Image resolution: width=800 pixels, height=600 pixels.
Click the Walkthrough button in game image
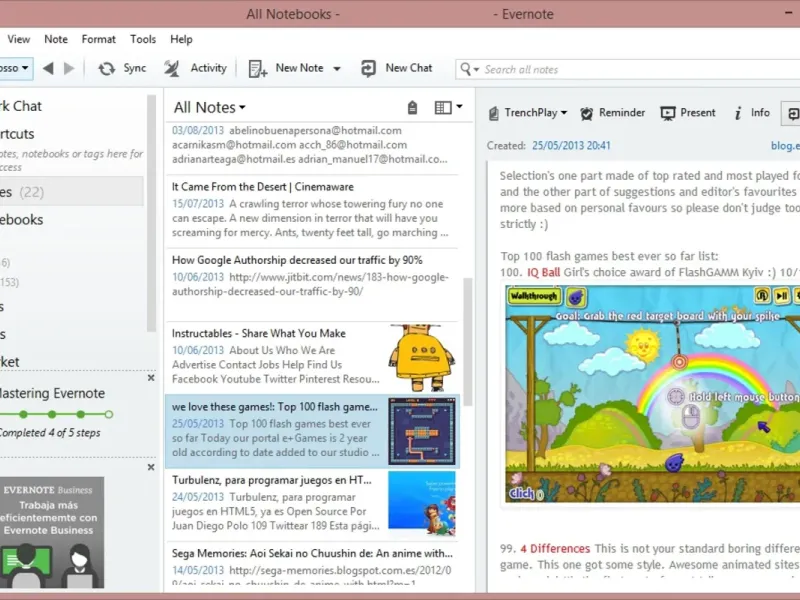point(534,296)
